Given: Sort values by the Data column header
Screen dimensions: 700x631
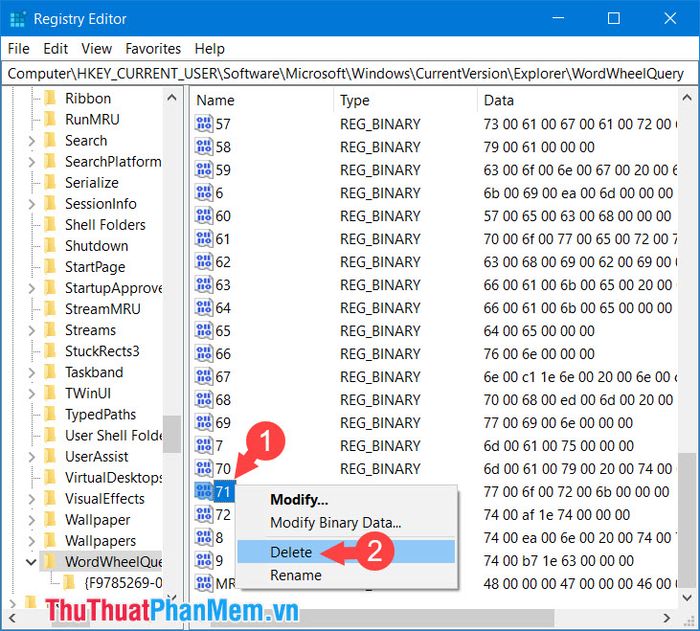Looking at the screenshot, I should click(578, 100).
